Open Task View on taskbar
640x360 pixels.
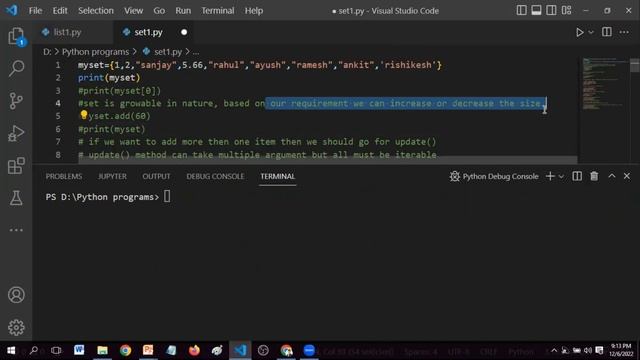click(x=56, y=350)
